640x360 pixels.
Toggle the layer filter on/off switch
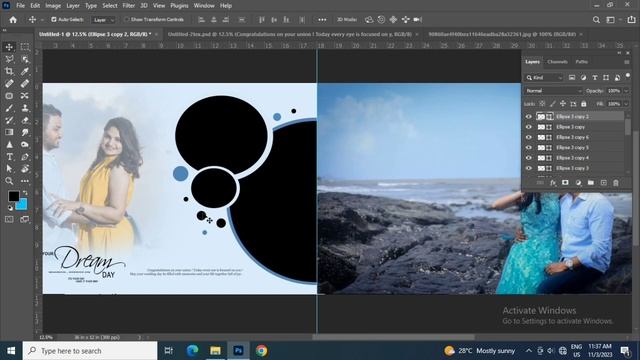click(x=627, y=76)
